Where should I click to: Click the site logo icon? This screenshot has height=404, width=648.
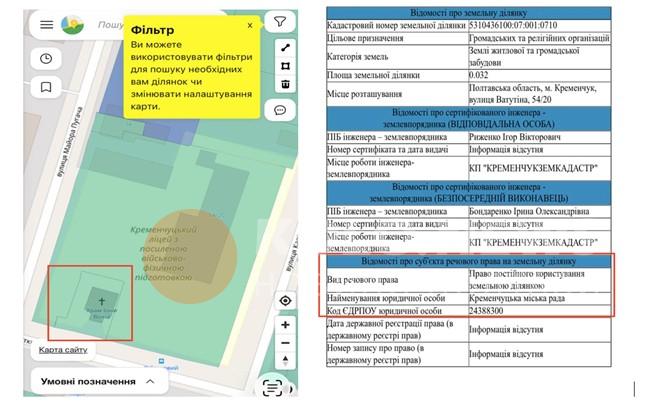(73, 24)
